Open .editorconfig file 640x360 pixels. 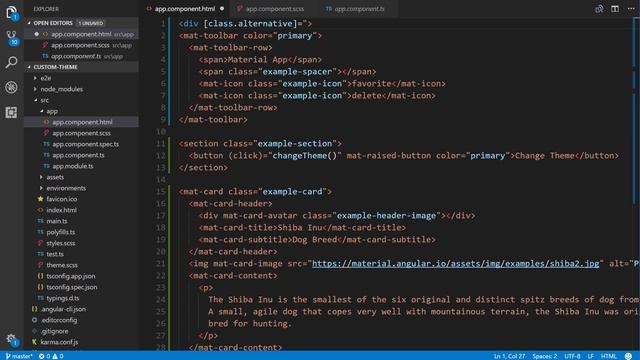click(x=81, y=320)
